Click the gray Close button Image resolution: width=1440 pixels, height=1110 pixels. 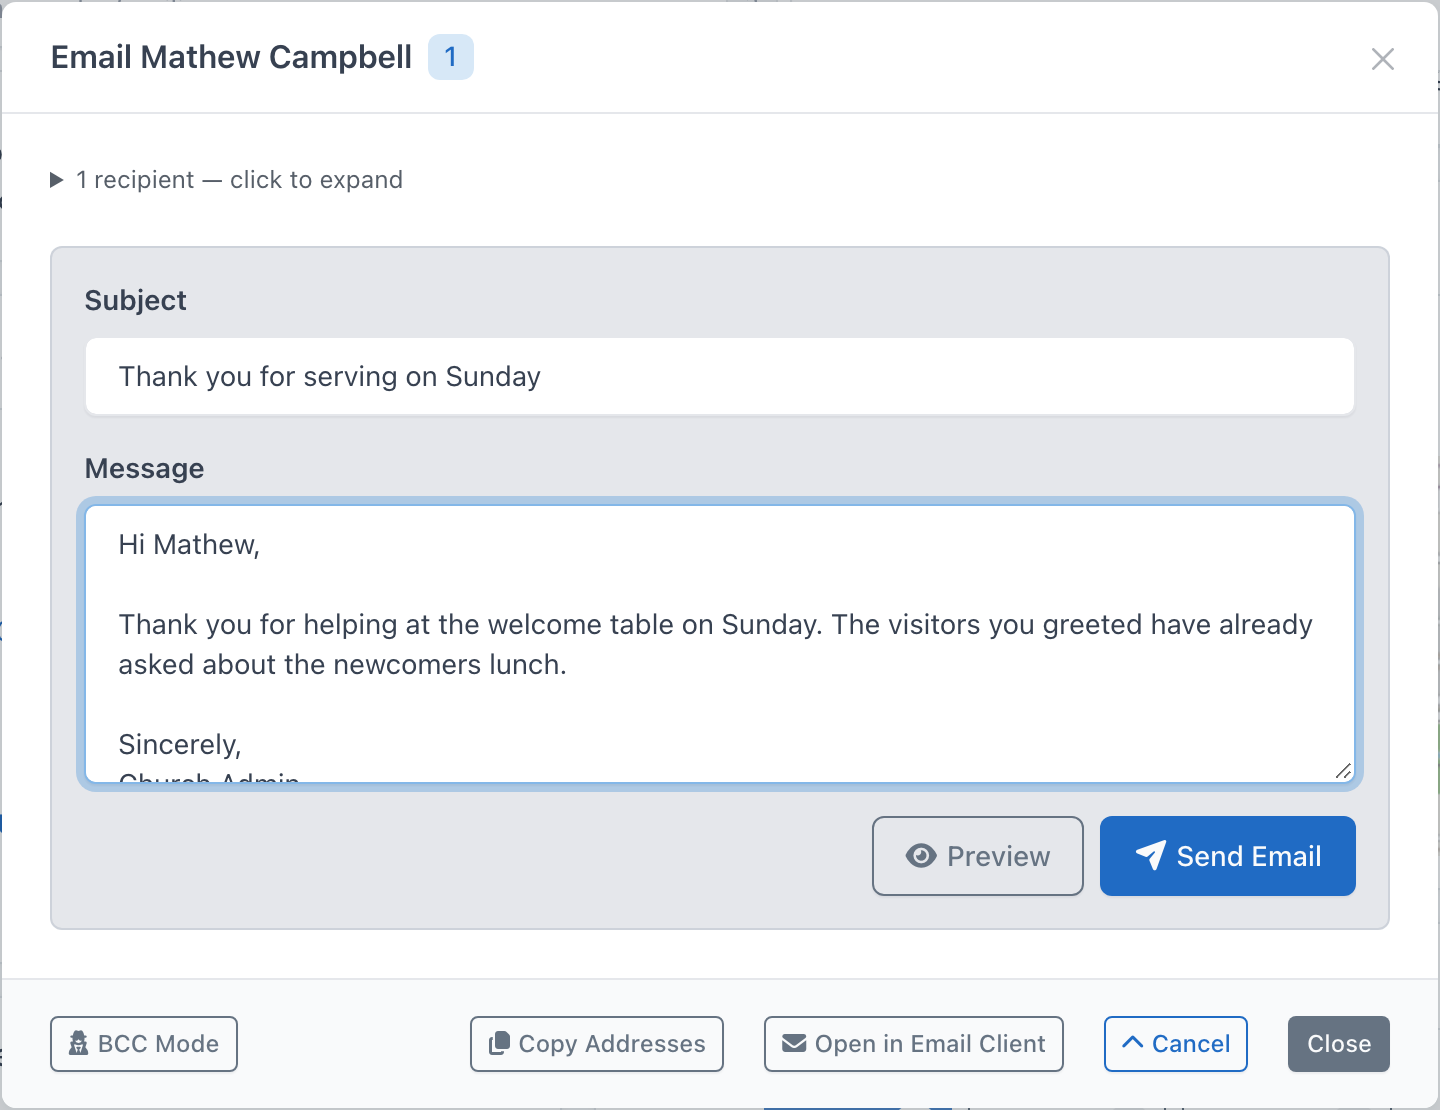click(1339, 1044)
